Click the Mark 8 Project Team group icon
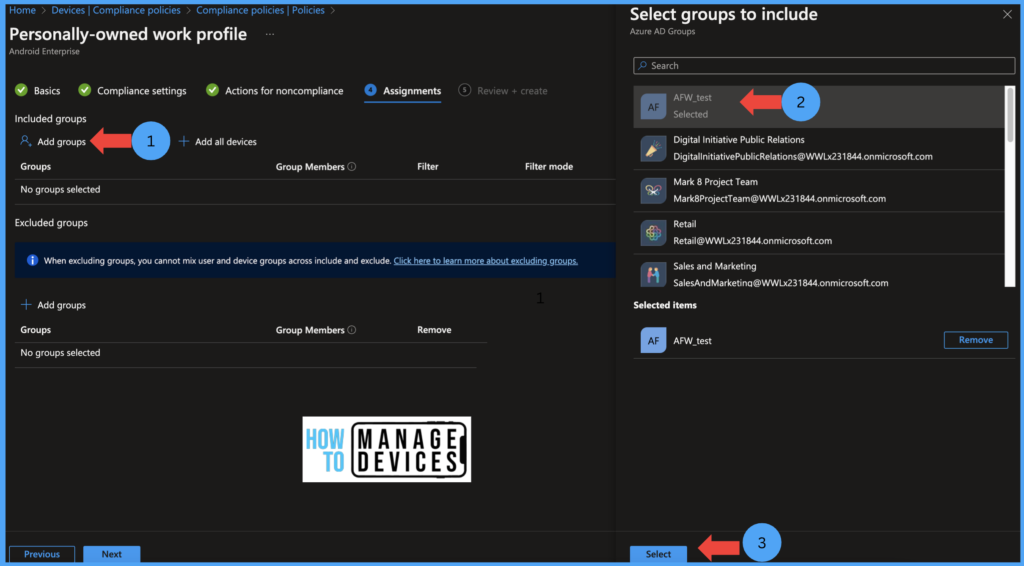The width and height of the screenshot is (1024, 566). tap(653, 191)
